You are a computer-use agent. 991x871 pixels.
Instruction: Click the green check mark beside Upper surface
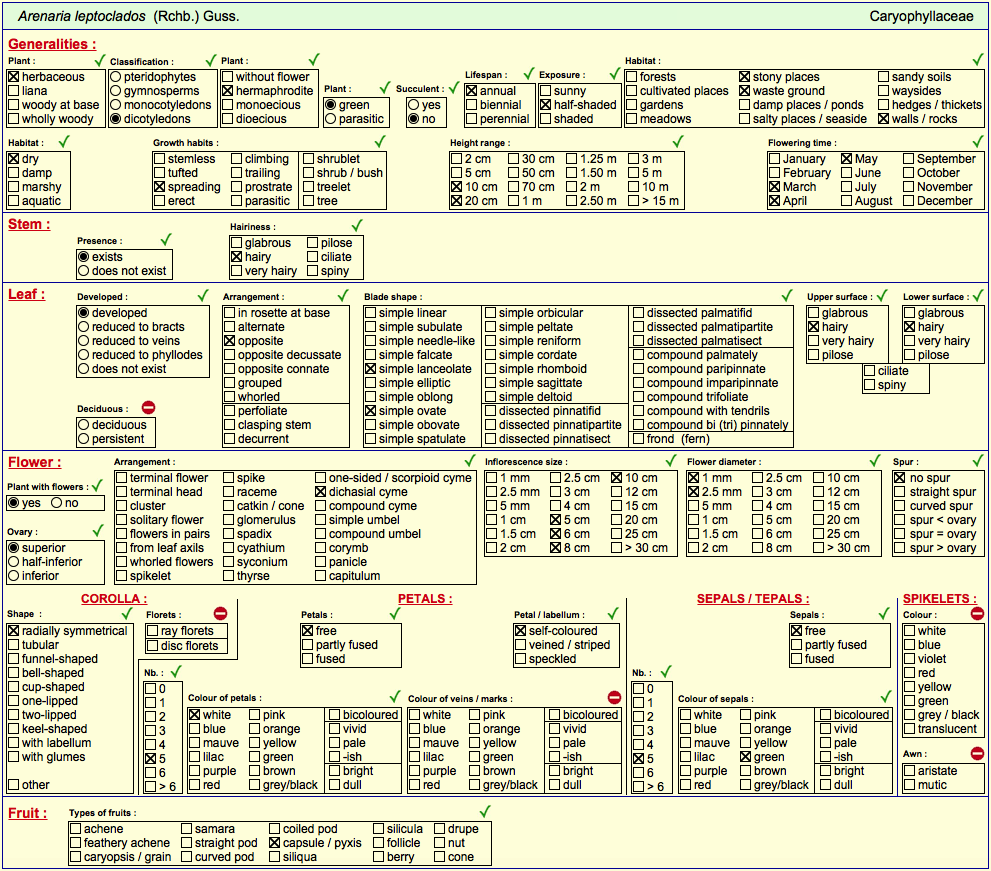click(882, 296)
